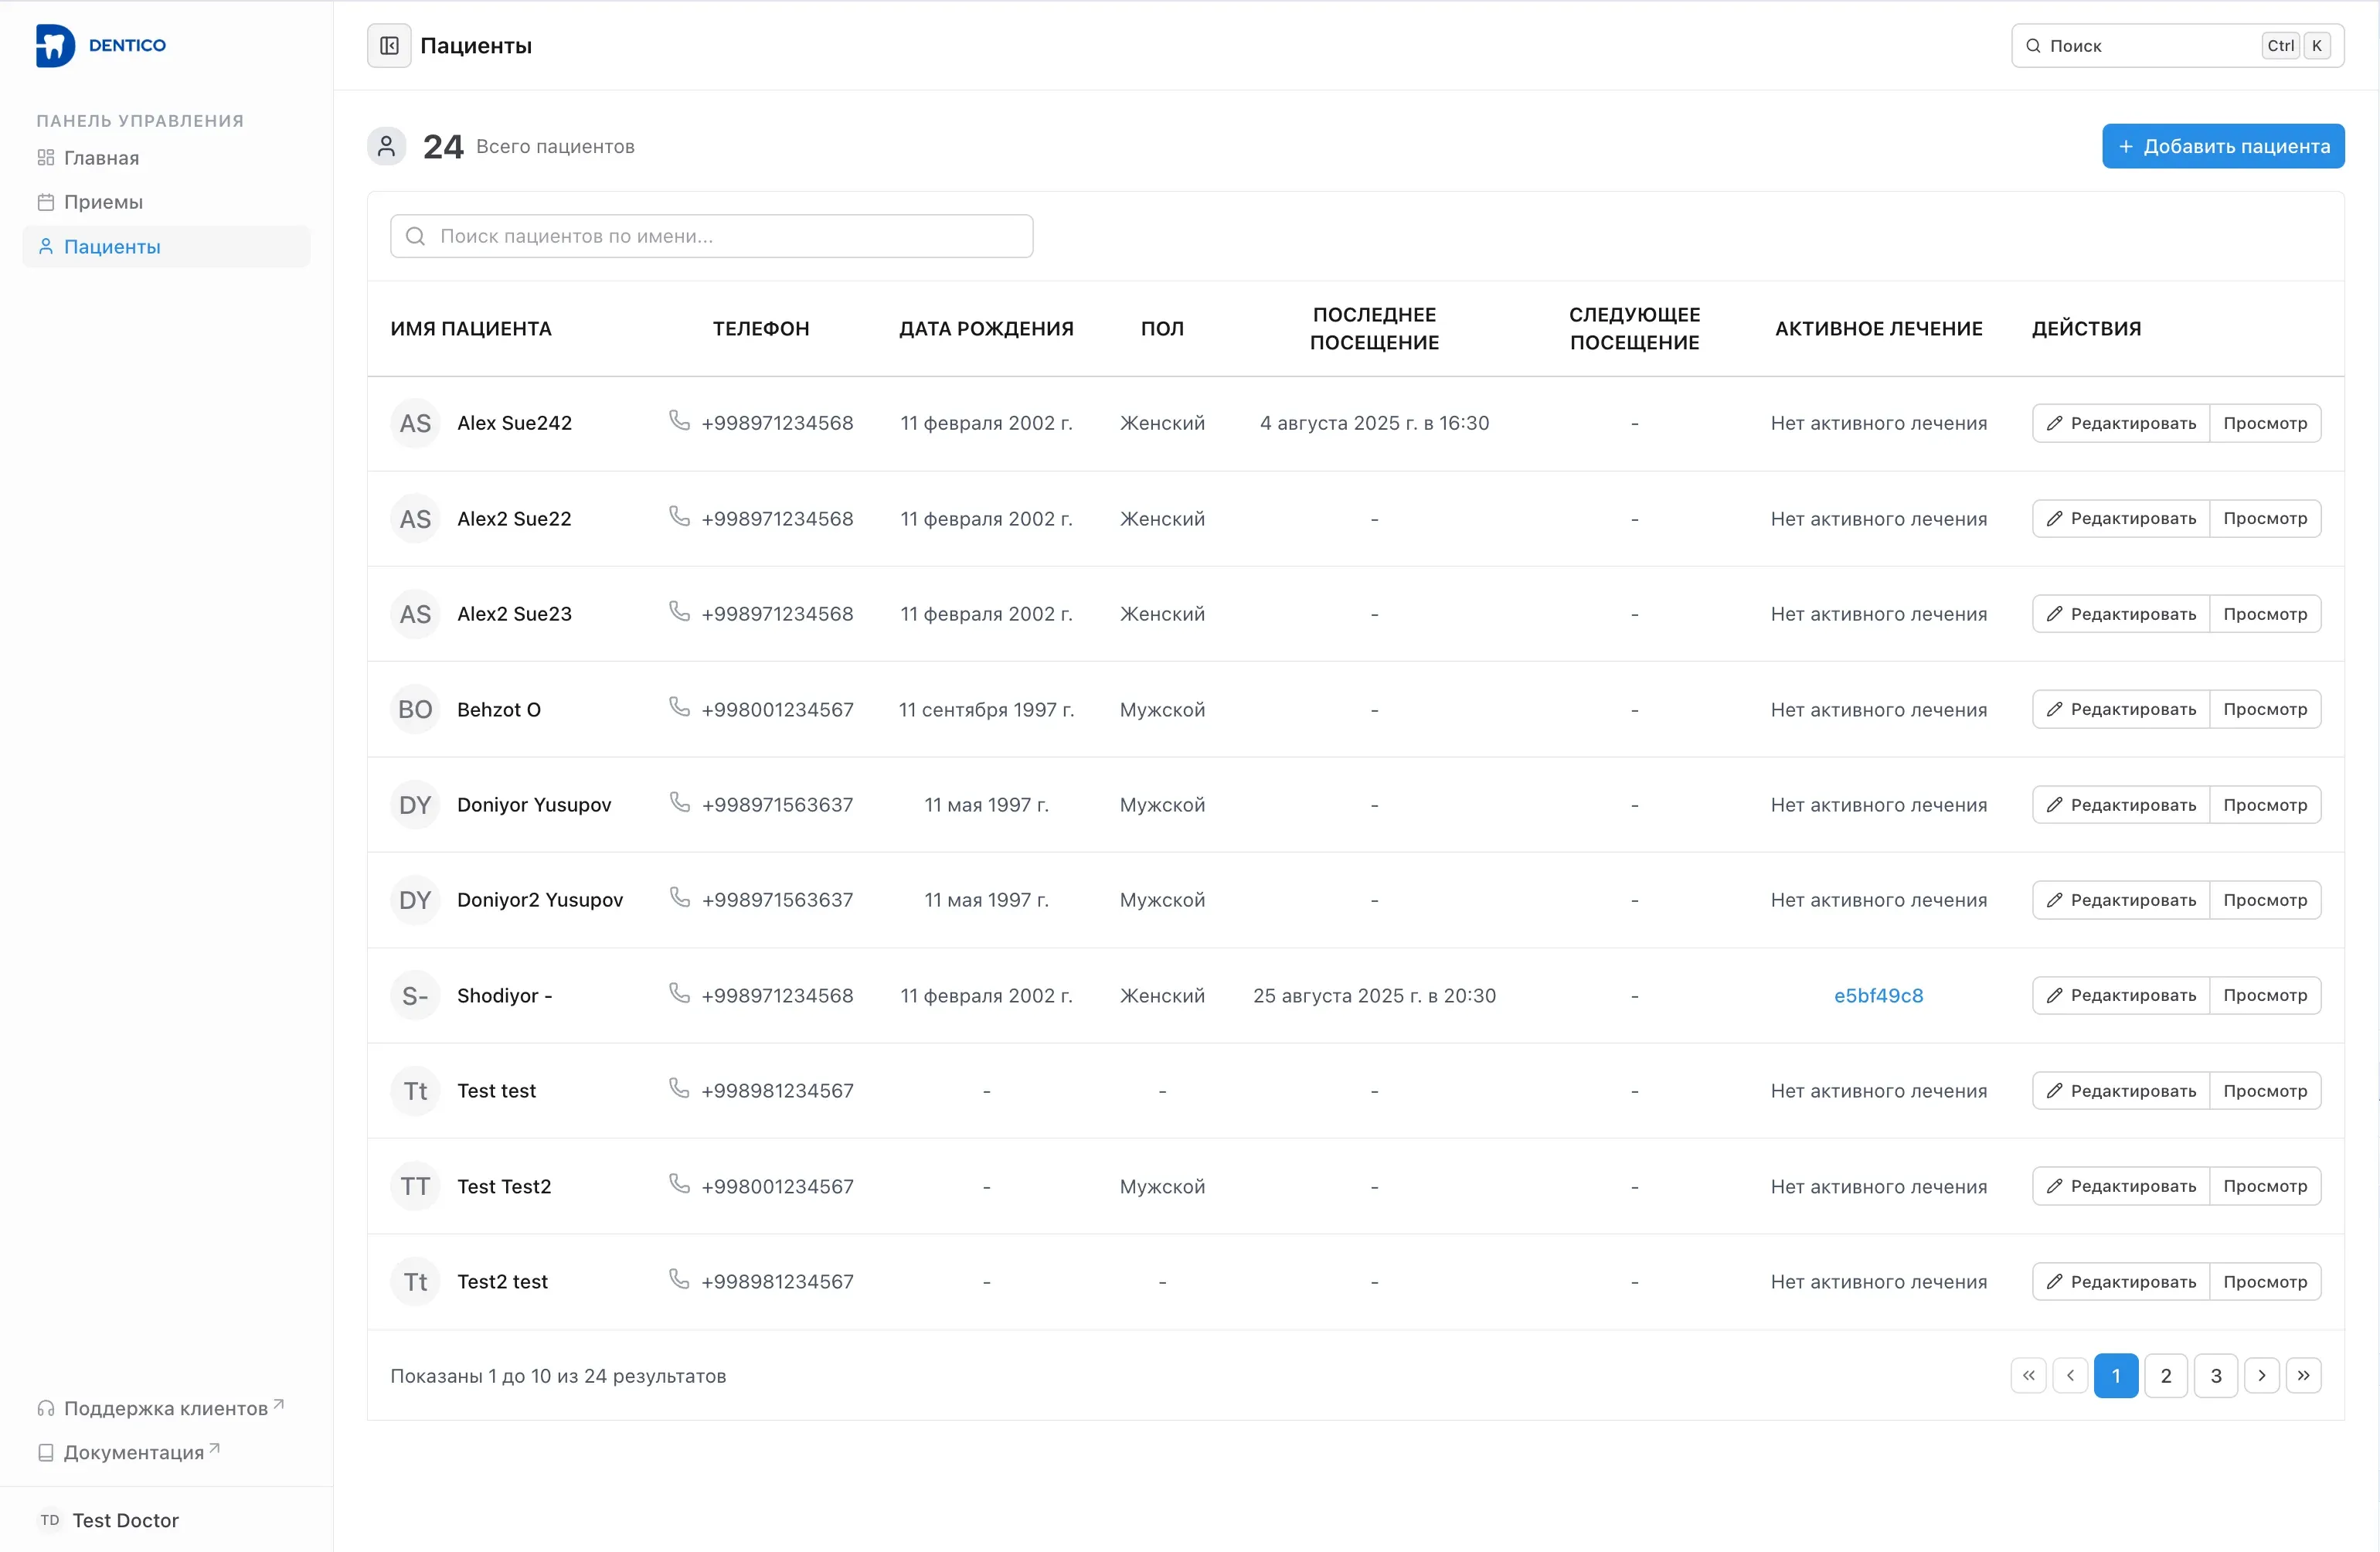Click the patient name search field
Image resolution: width=2380 pixels, height=1552 pixels.
tap(711, 236)
